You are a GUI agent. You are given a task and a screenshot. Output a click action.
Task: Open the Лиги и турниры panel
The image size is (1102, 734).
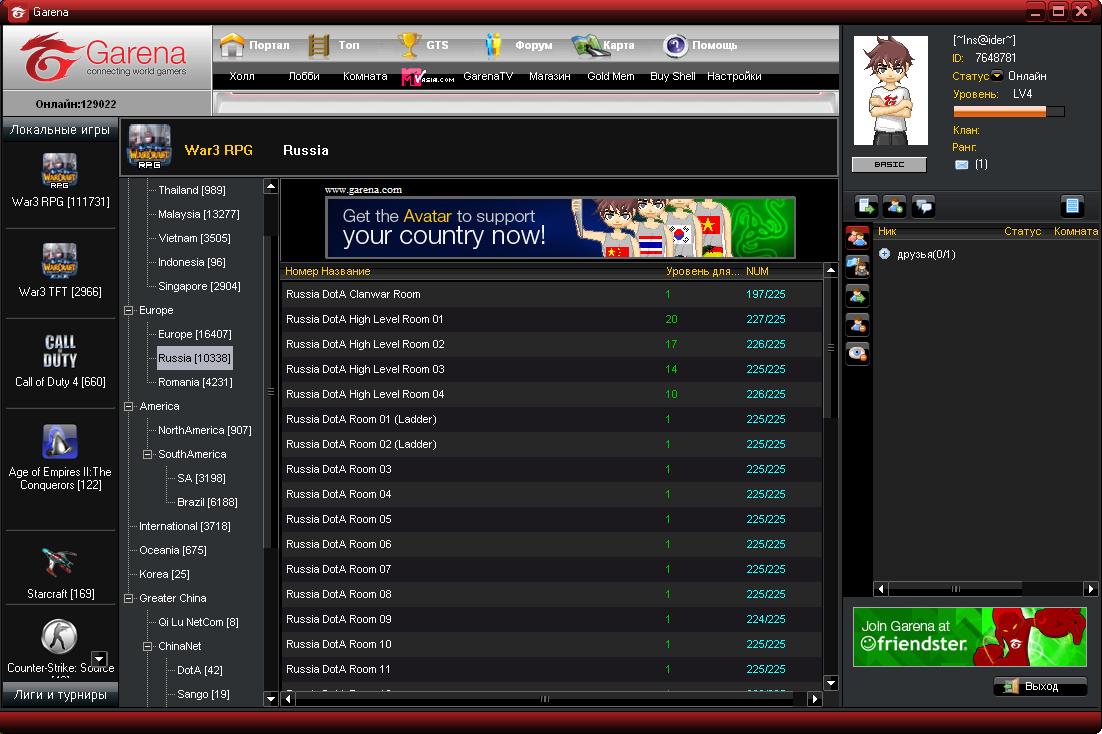60,695
